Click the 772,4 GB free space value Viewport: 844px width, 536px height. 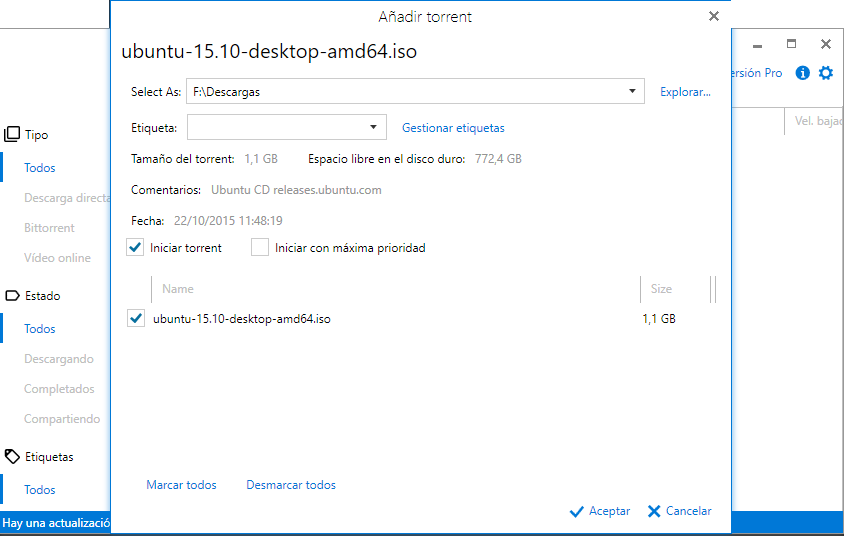pos(498,159)
